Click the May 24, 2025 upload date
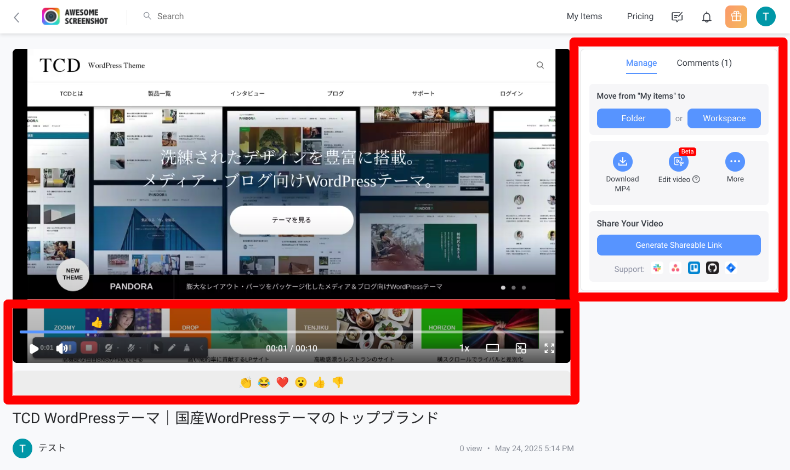This screenshot has height=470, width=790. 534,448
